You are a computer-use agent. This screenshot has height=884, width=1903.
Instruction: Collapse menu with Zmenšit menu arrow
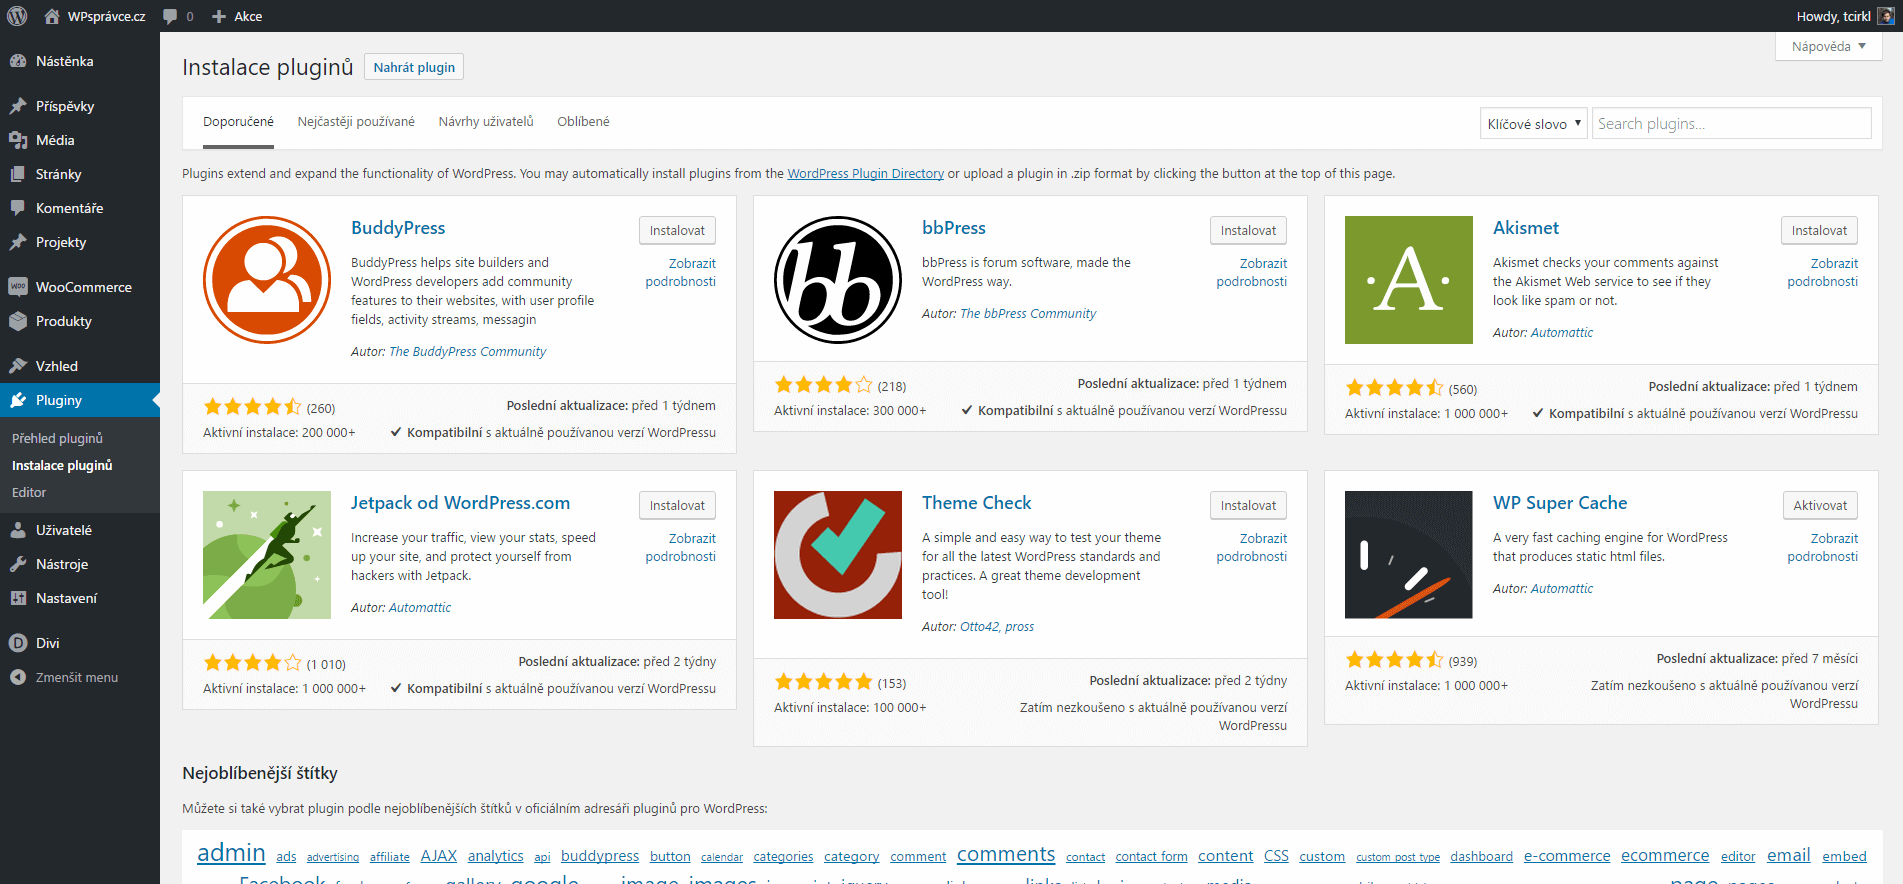(18, 677)
